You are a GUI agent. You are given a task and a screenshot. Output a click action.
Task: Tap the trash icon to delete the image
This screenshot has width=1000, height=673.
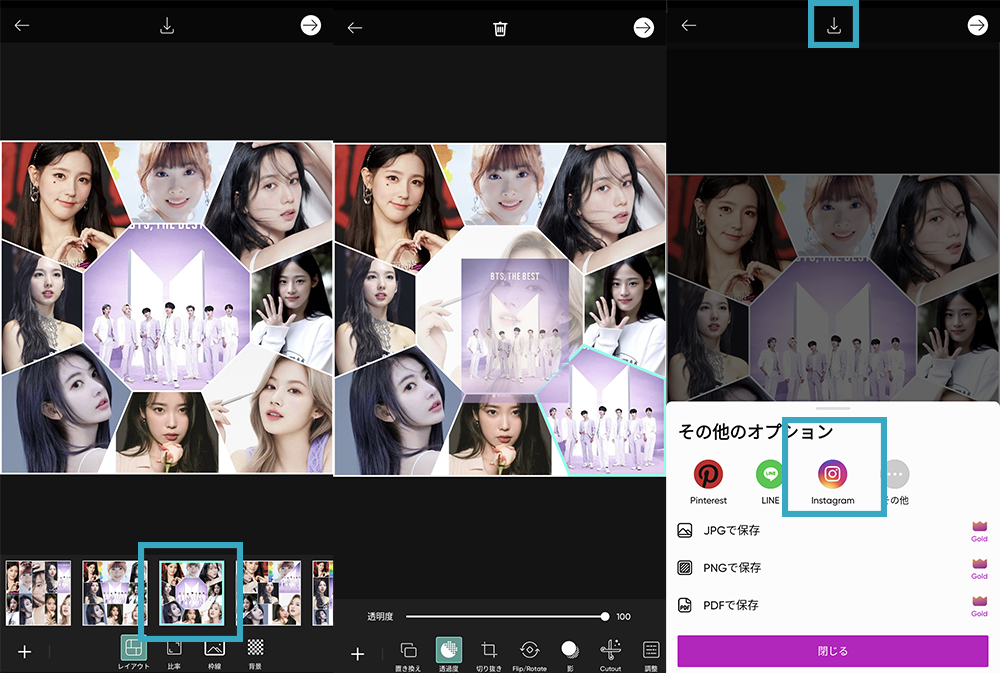click(x=500, y=28)
